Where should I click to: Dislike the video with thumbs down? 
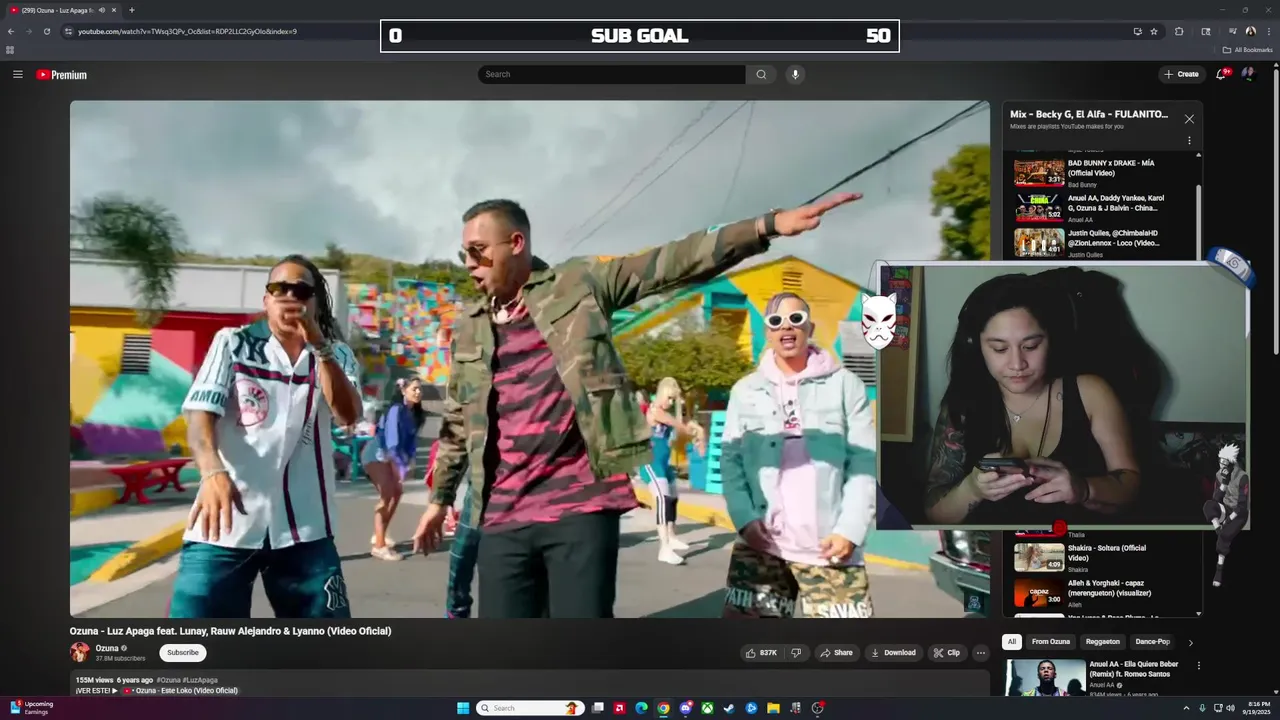click(797, 653)
